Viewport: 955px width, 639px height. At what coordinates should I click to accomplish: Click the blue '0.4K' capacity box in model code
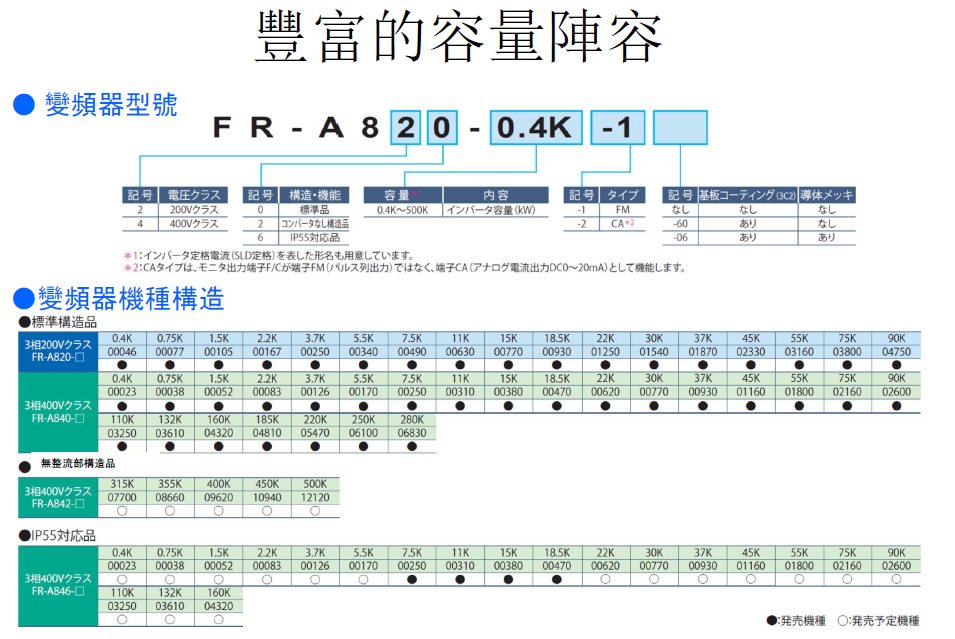535,128
